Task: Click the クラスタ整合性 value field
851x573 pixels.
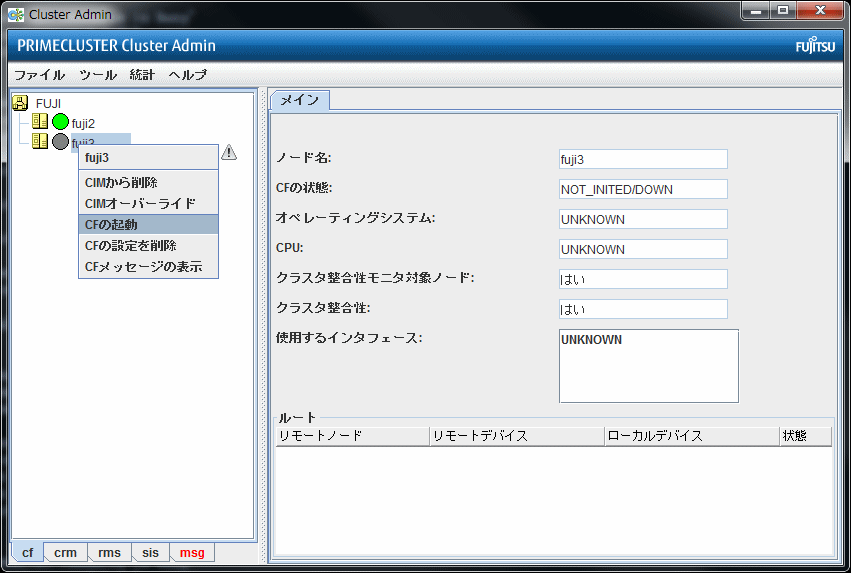Action: click(x=643, y=309)
